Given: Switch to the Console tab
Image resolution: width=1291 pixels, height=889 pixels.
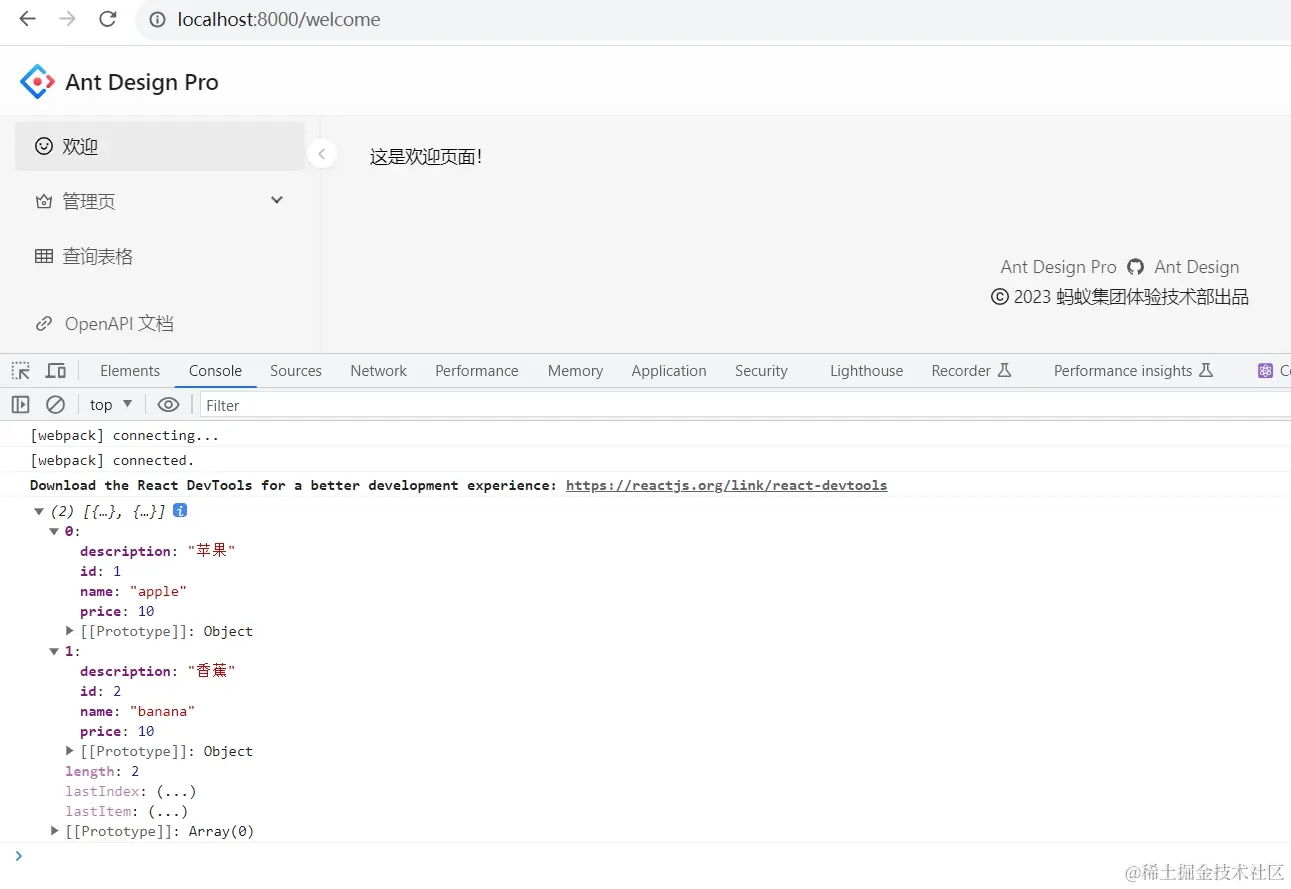Looking at the screenshot, I should coord(215,370).
